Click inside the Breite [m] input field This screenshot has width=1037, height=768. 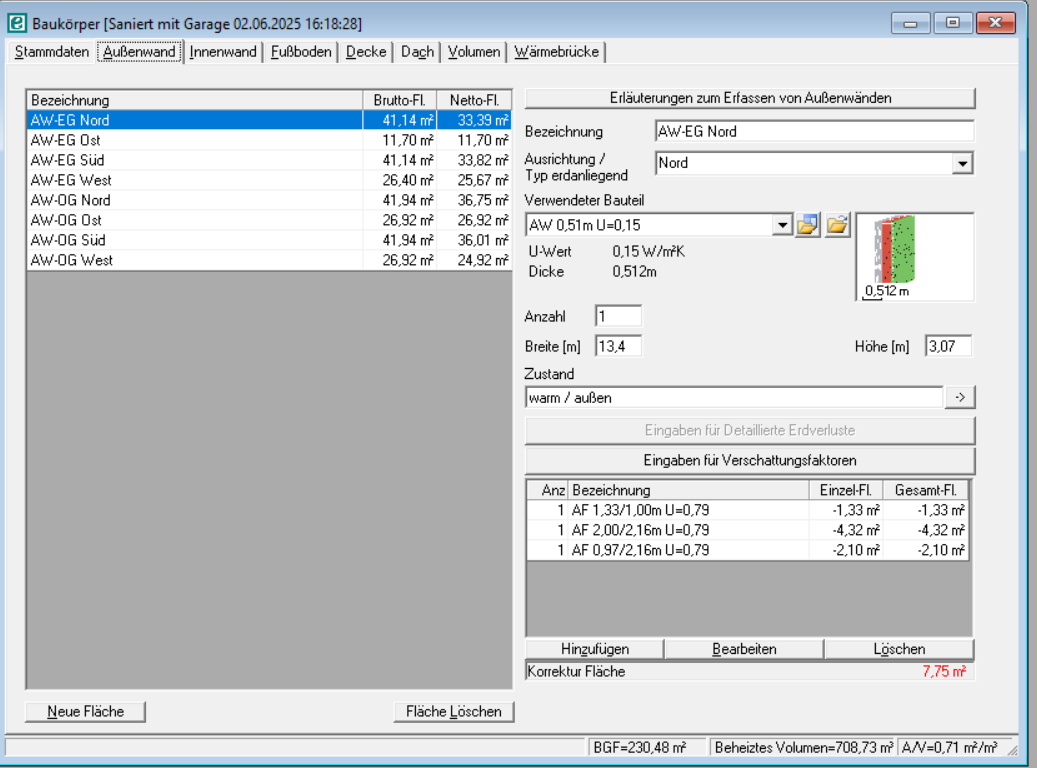[620, 345]
